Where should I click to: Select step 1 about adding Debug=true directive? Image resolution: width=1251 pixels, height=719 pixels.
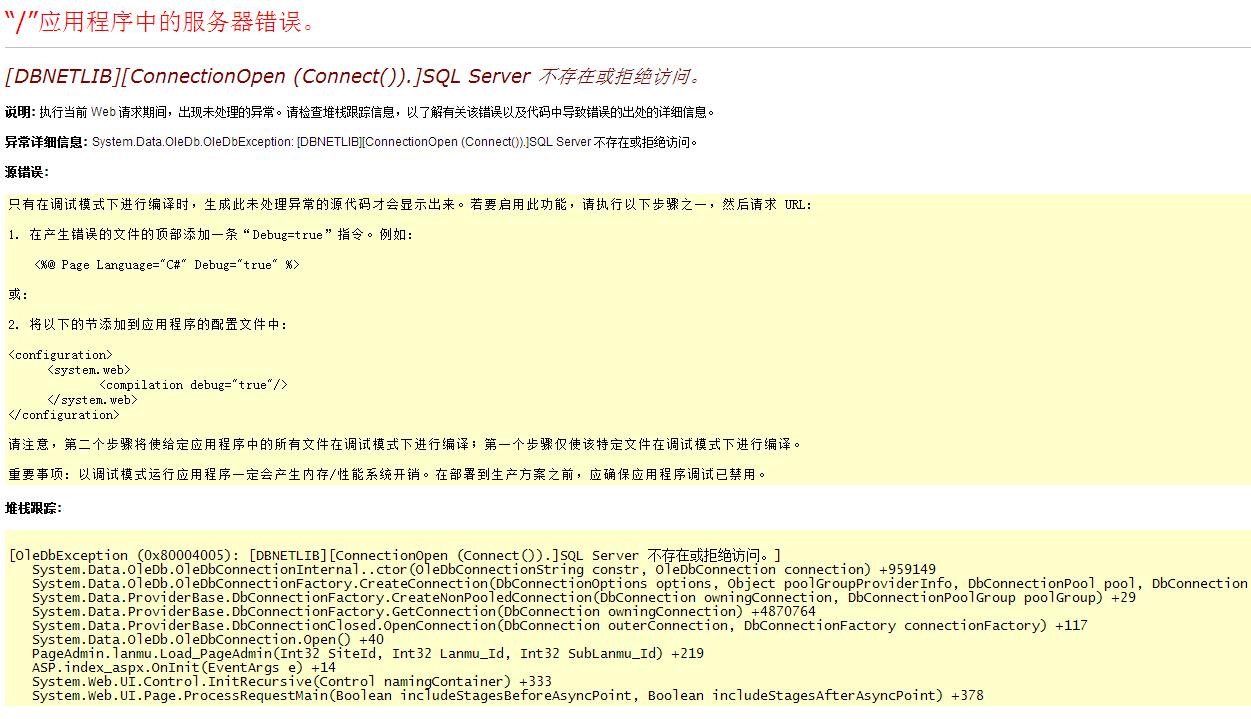210,234
